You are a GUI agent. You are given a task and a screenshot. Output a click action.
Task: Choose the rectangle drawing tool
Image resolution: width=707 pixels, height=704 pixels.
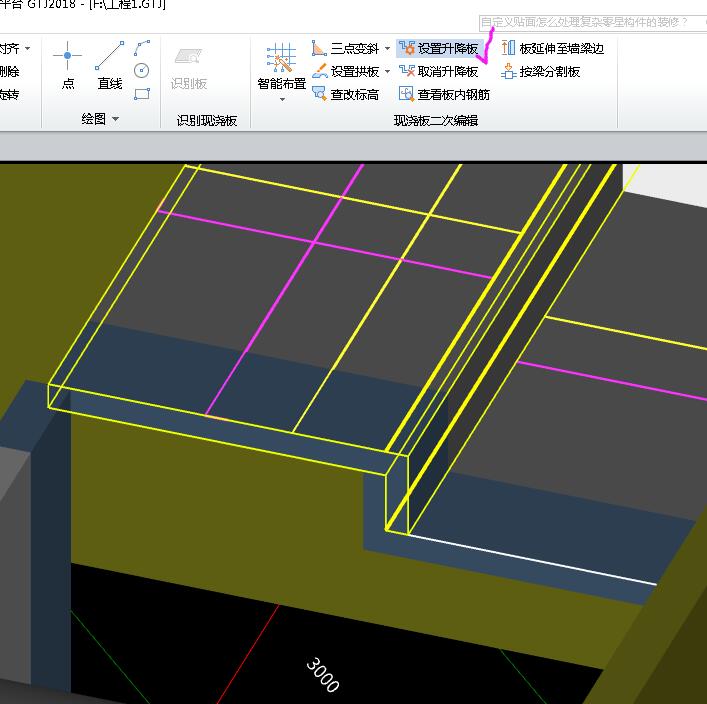tap(142, 94)
